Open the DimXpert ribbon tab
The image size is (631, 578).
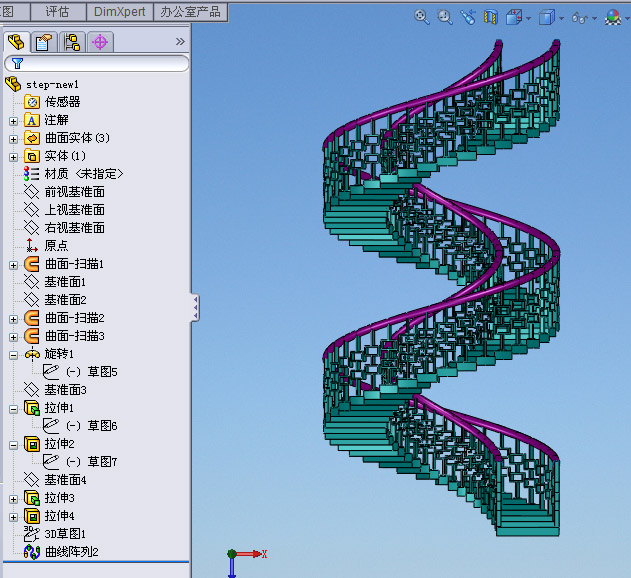120,12
